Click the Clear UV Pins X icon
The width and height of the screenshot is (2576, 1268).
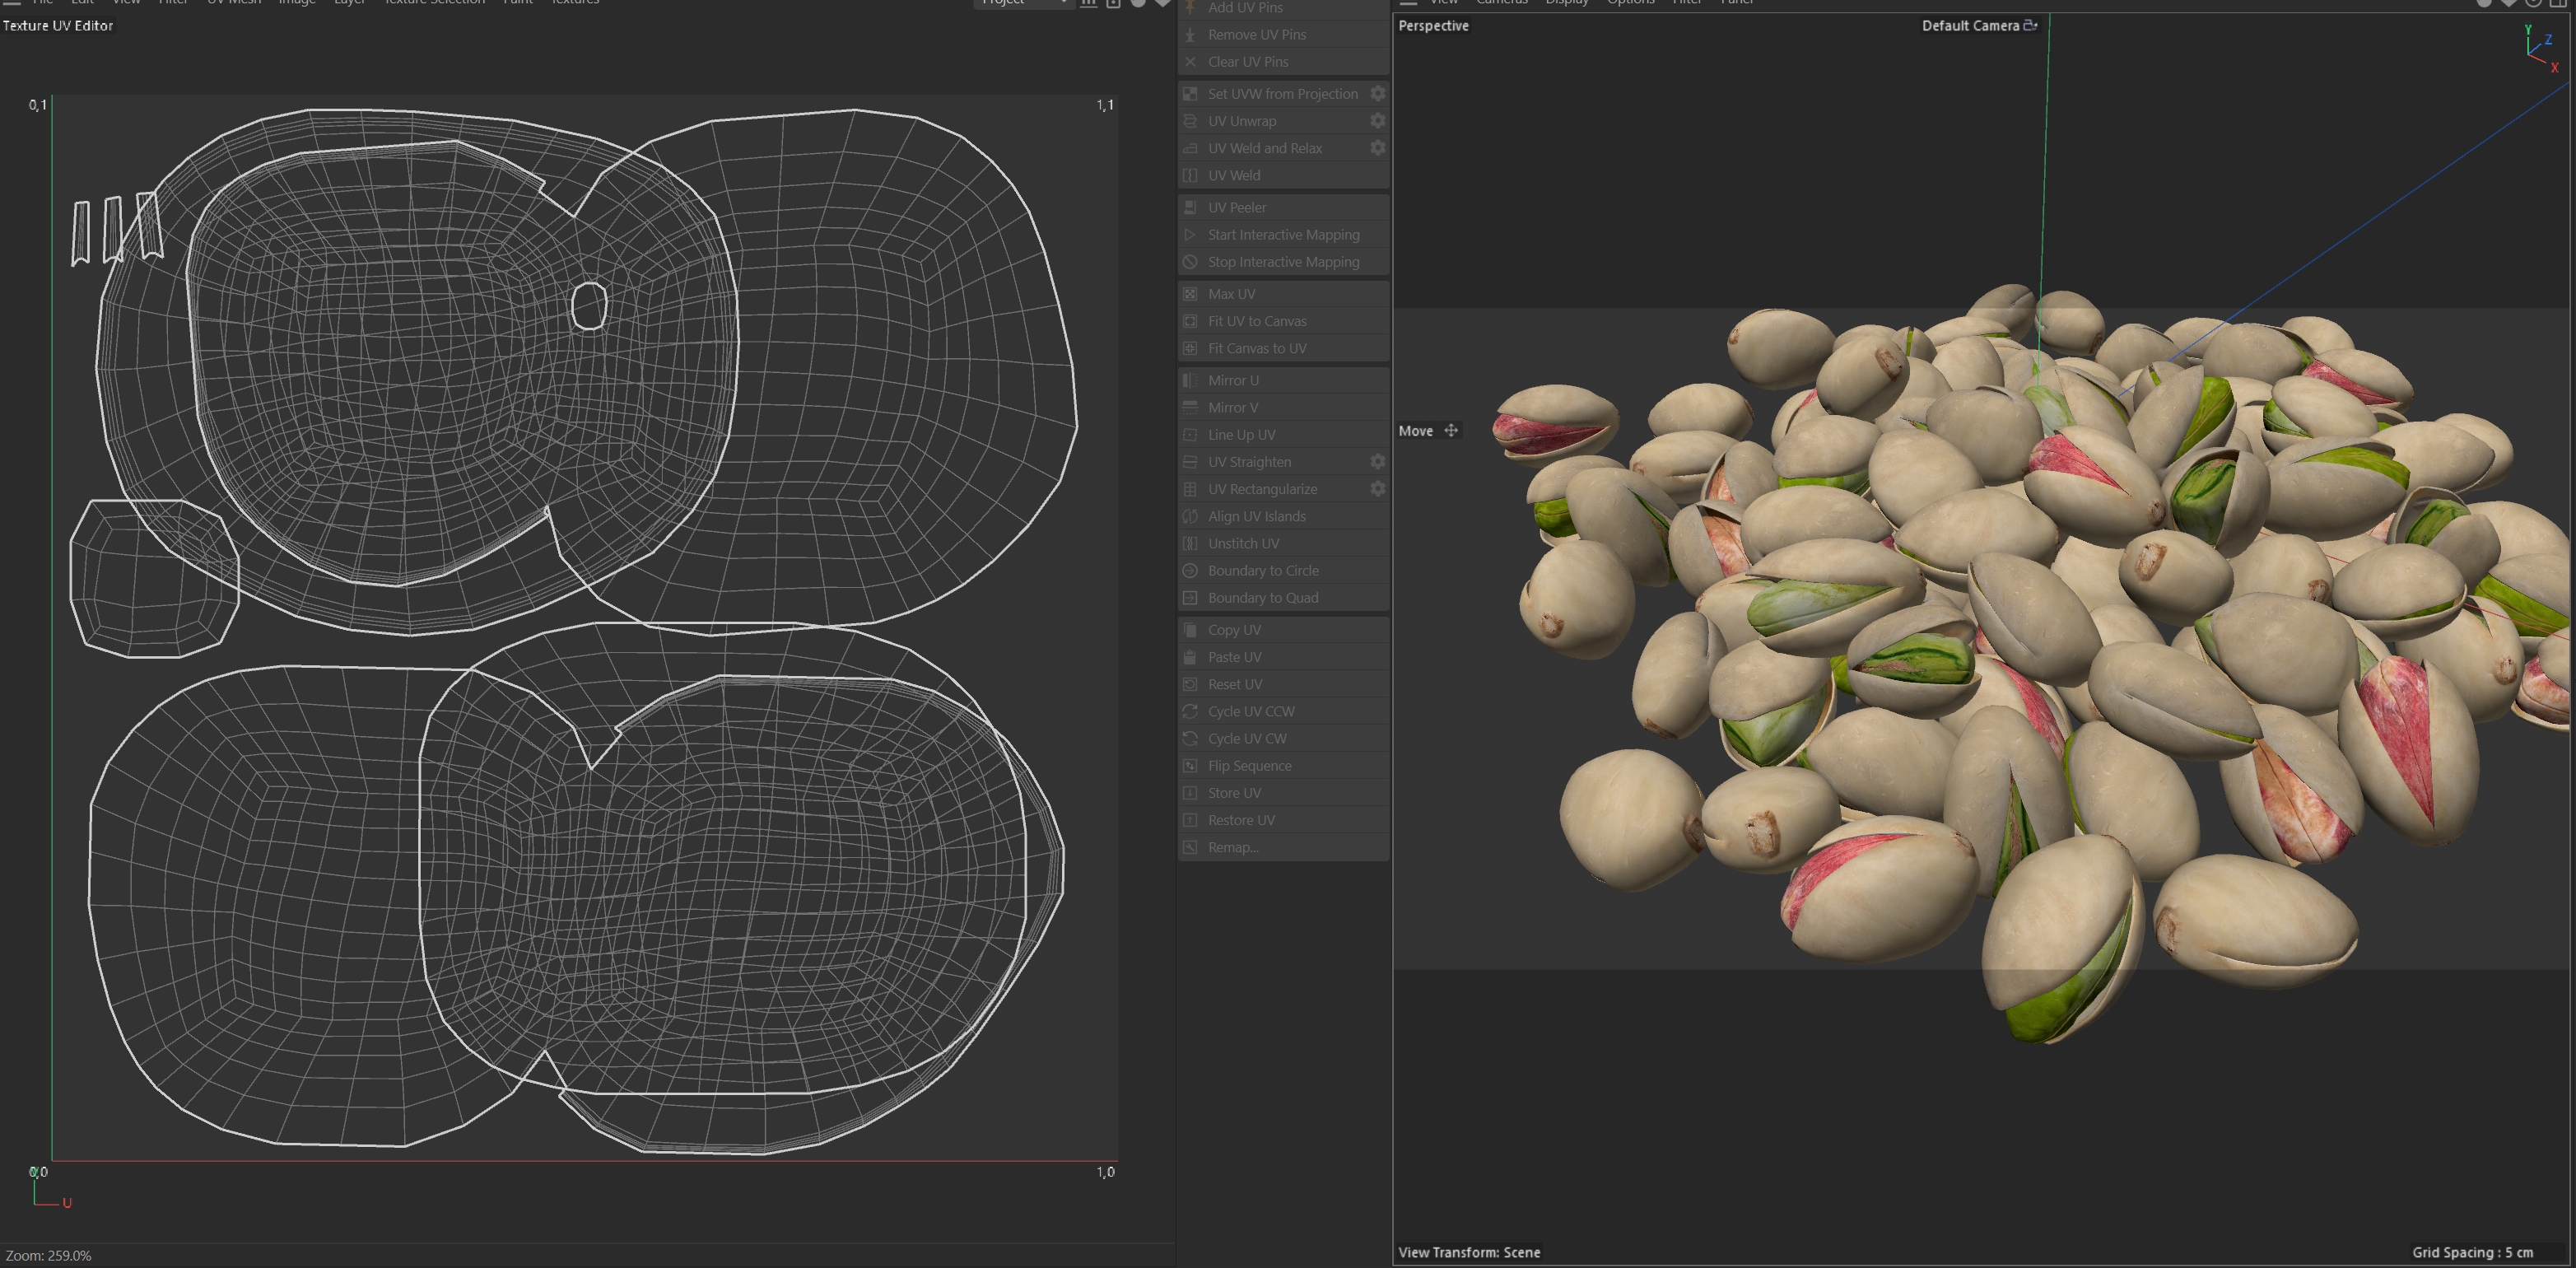coord(1190,61)
